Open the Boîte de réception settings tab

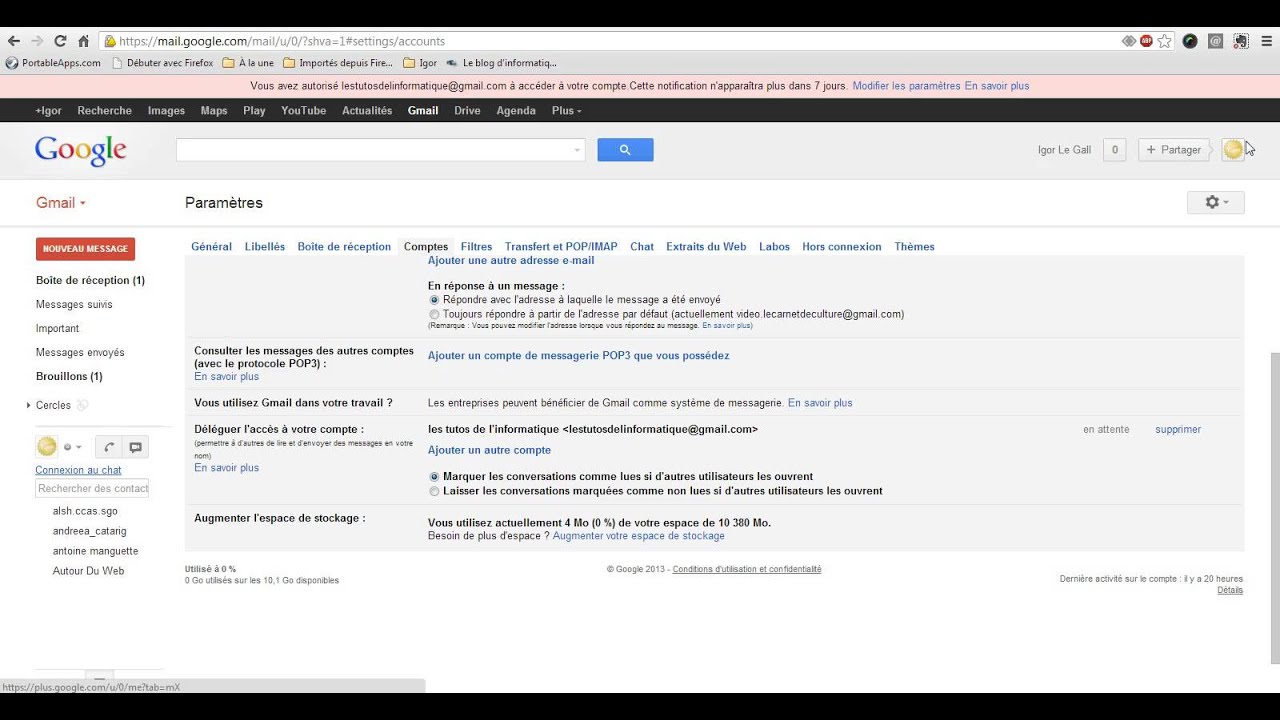click(344, 246)
